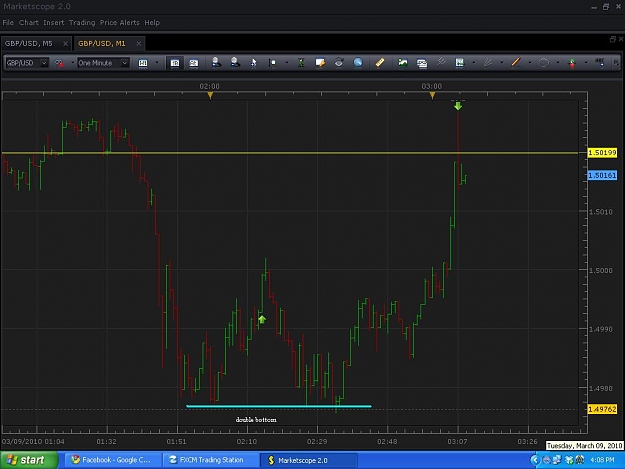Click the save chart image icon

tap(403, 63)
